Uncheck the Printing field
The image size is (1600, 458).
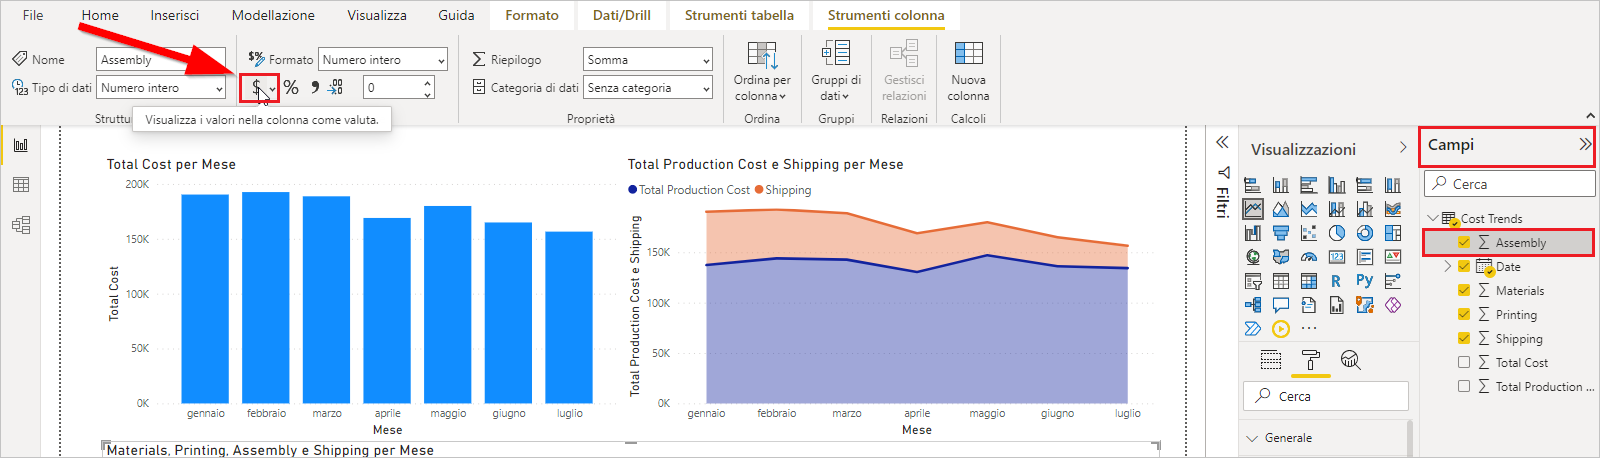click(1464, 315)
